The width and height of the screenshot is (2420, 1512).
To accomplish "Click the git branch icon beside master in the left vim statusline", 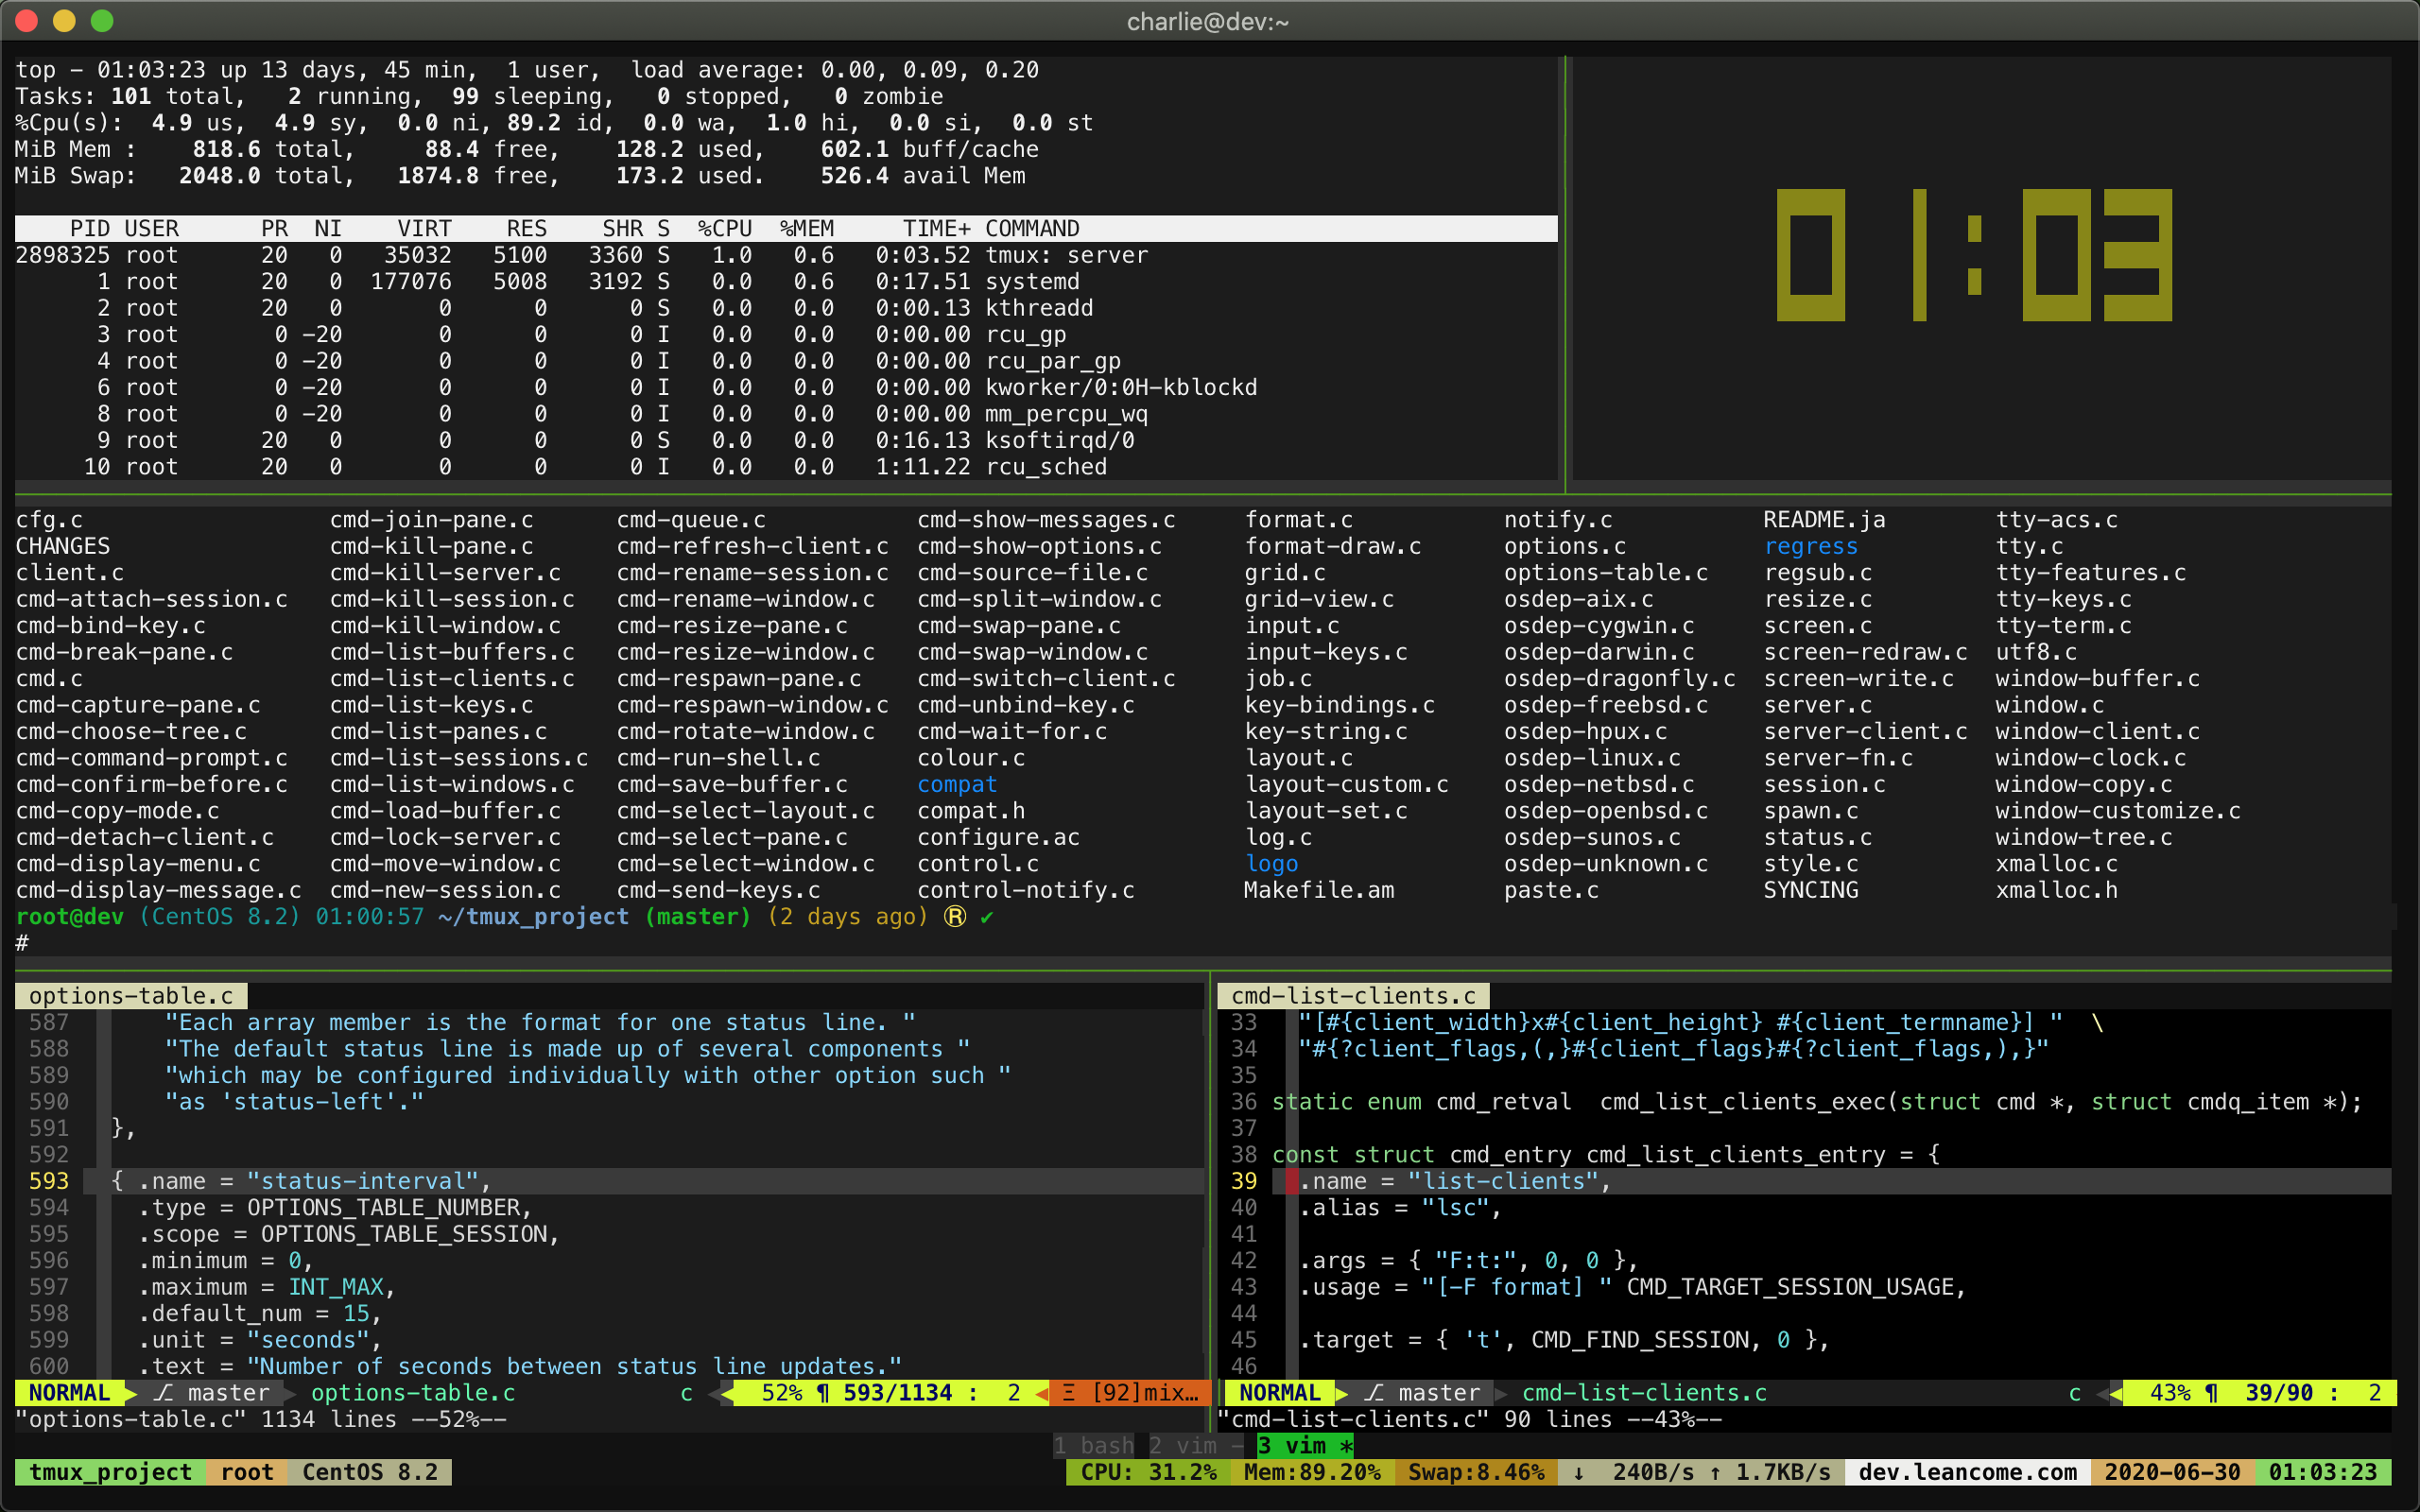I will point(164,1393).
